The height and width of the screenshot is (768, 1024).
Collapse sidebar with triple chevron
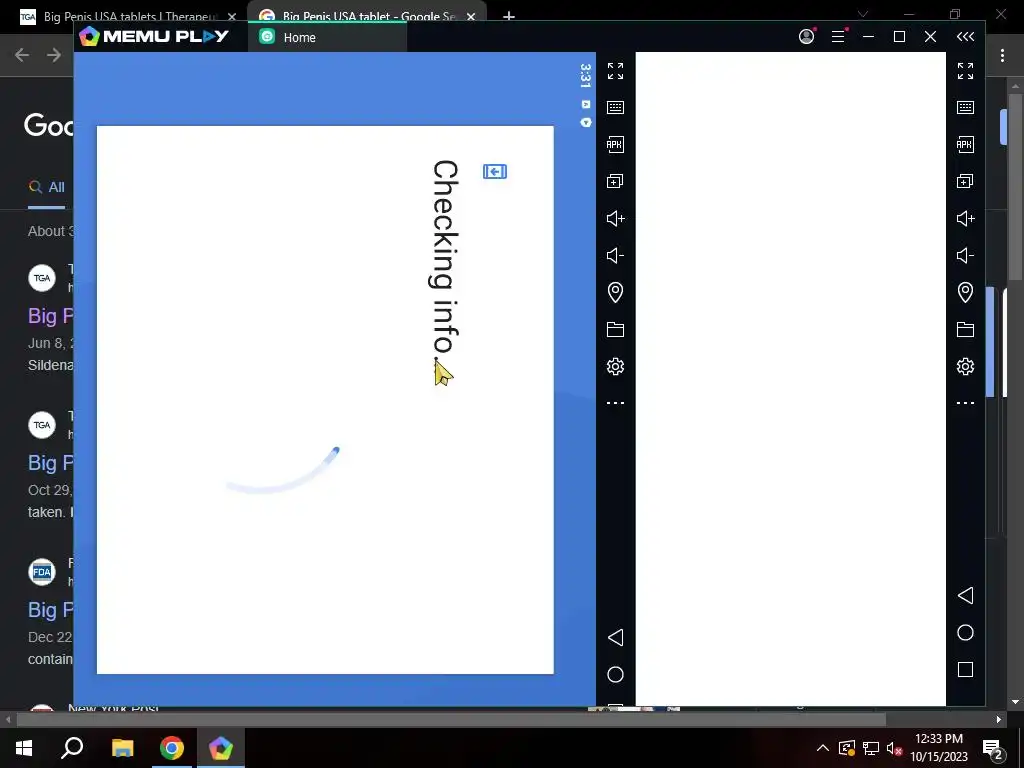[965, 37]
